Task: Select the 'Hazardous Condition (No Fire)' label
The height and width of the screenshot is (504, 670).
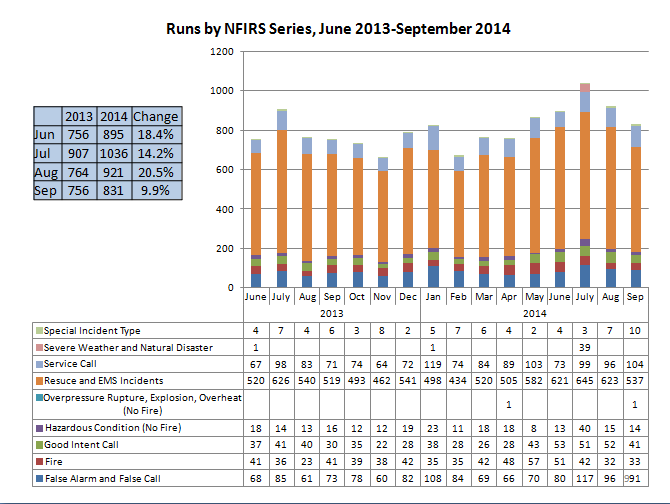Action: [113, 428]
